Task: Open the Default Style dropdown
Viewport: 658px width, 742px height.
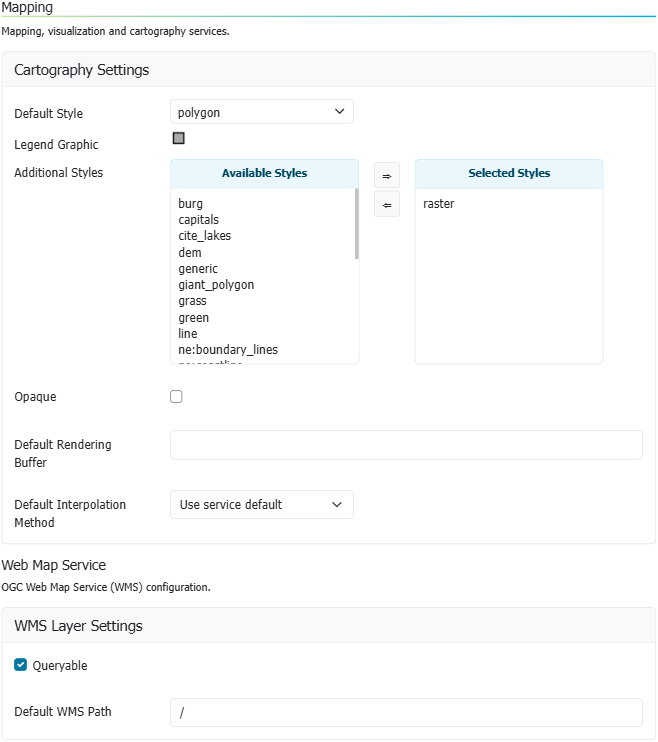Action: click(261, 112)
